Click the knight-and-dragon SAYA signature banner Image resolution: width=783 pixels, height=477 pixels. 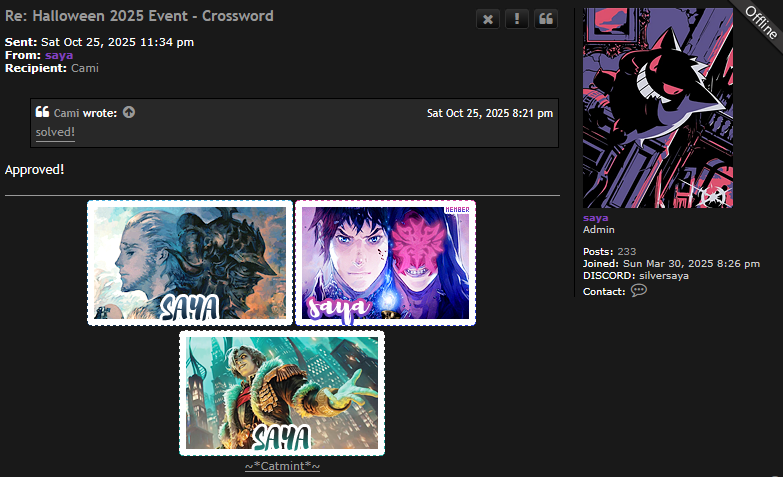tap(190, 263)
